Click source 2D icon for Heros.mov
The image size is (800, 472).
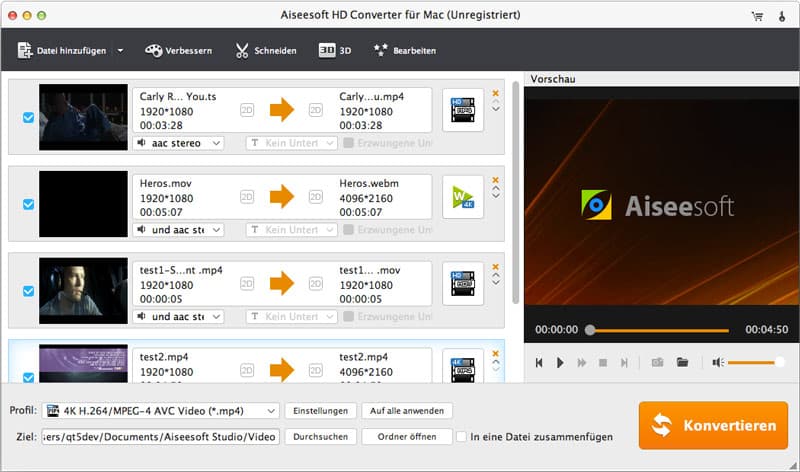pos(247,197)
